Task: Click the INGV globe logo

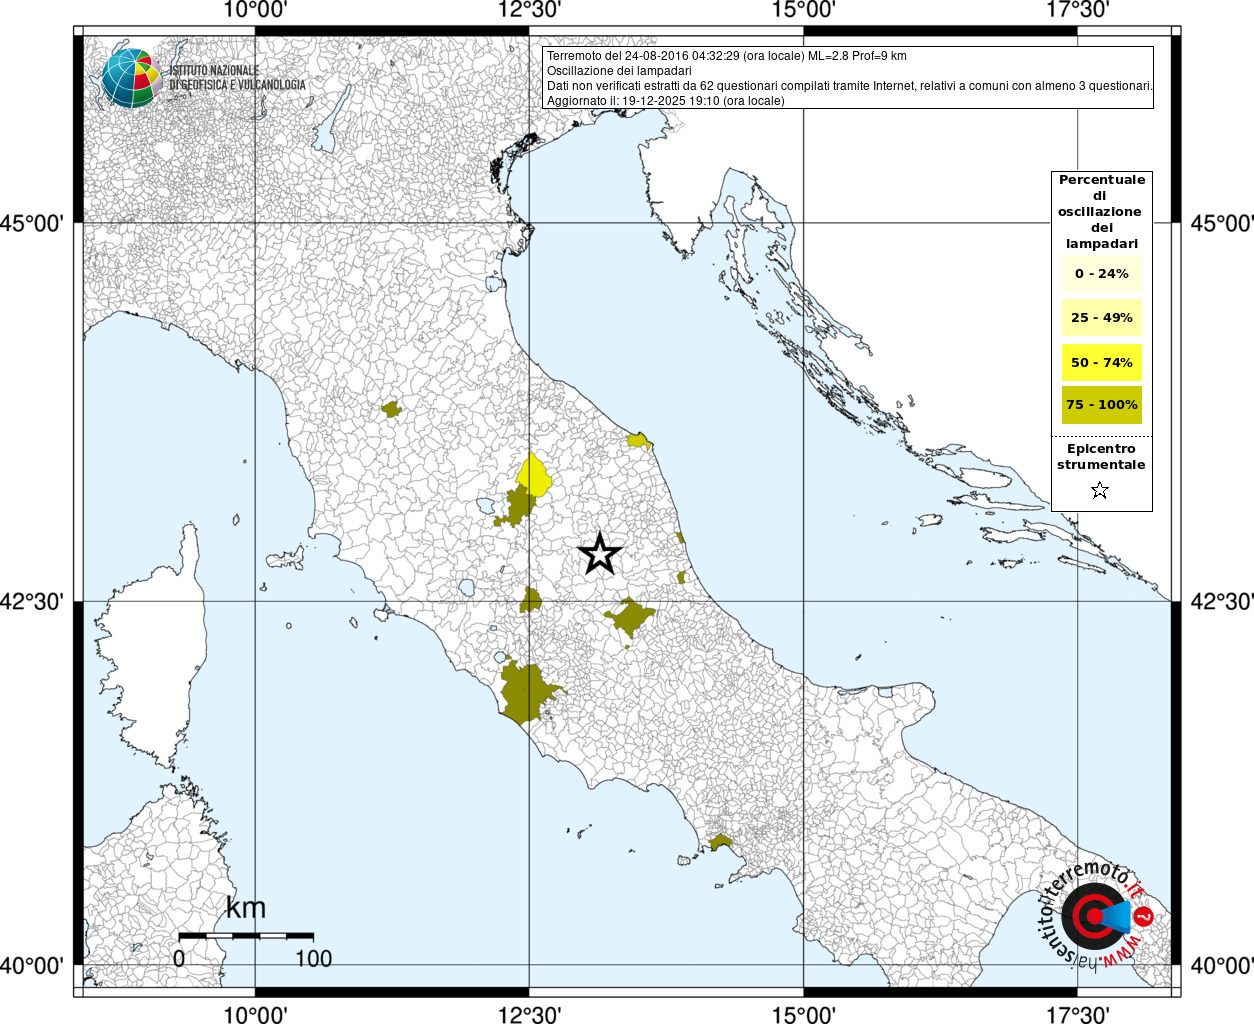Action: 131,78
